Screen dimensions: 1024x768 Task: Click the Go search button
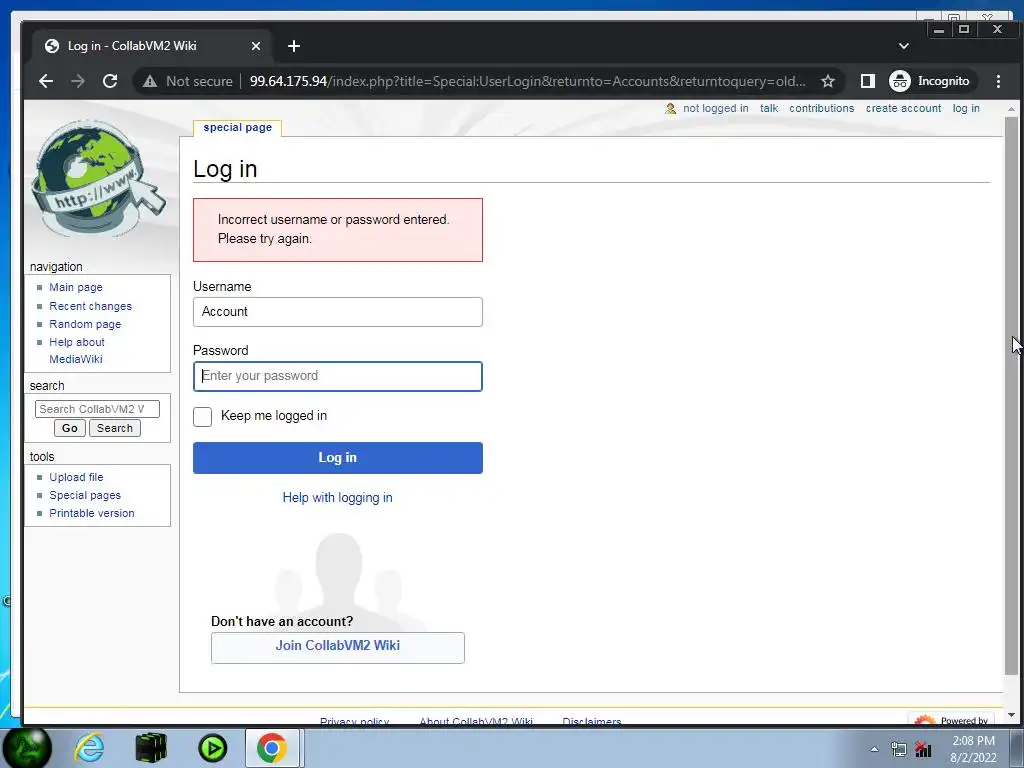point(69,428)
